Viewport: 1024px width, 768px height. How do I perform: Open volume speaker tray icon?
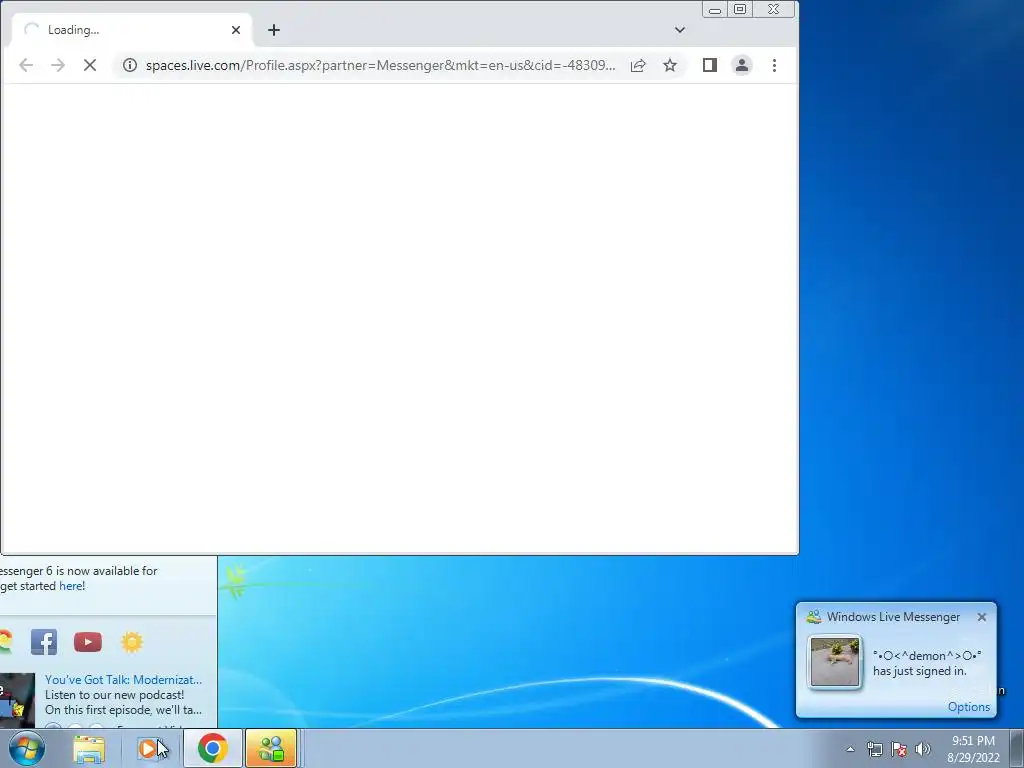tap(923, 749)
